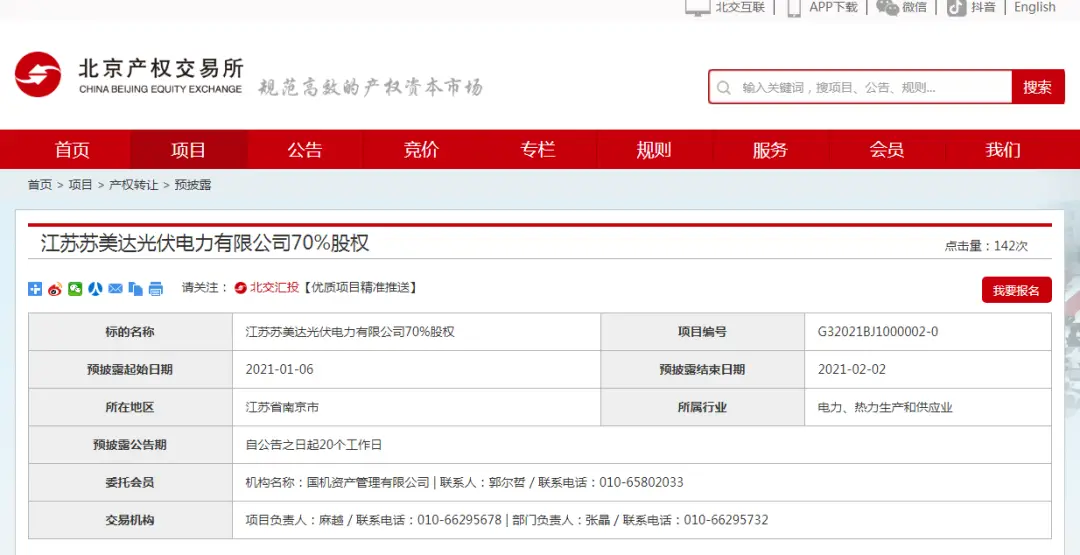The height and width of the screenshot is (555, 1080).
Task: Click the industry value 电力、热力生产和供应业
Action: (x=885, y=408)
